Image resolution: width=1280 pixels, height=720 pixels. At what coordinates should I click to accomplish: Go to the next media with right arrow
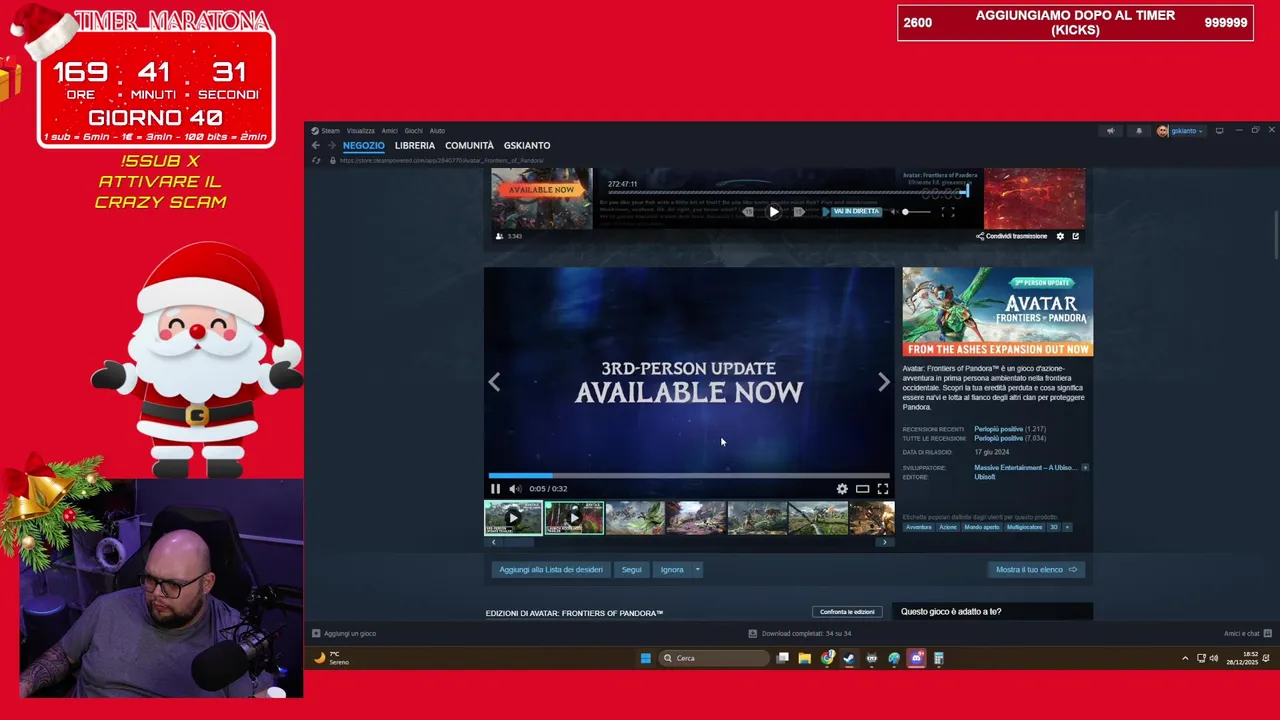(x=884, y=382)
